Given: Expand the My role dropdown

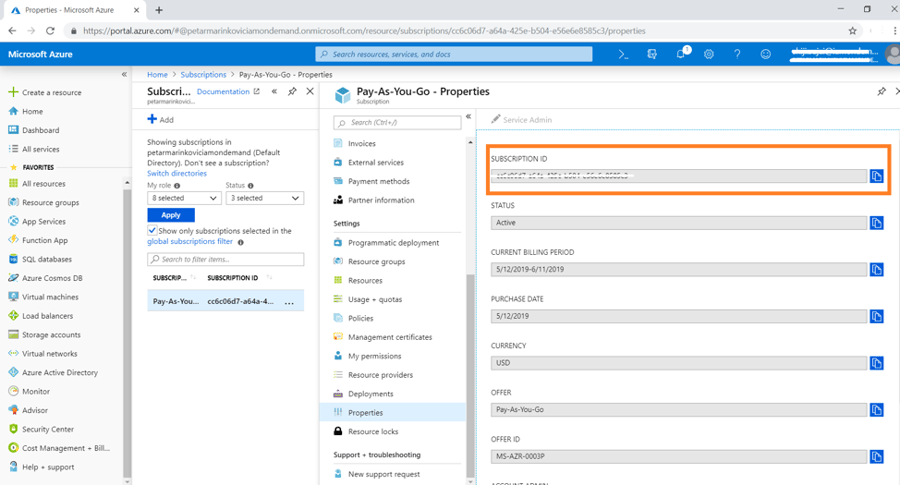Looking at the screenshot, I should pos(183,198).
